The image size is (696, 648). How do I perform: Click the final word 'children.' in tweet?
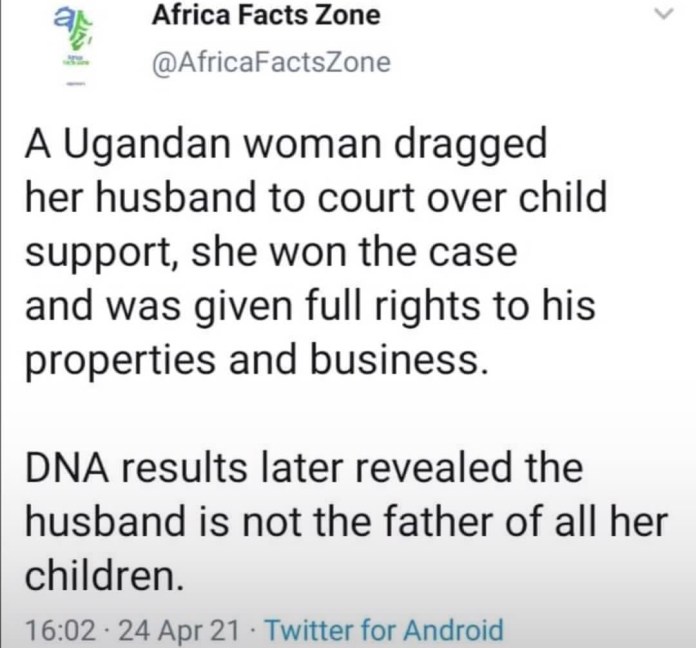click(104, 577)
